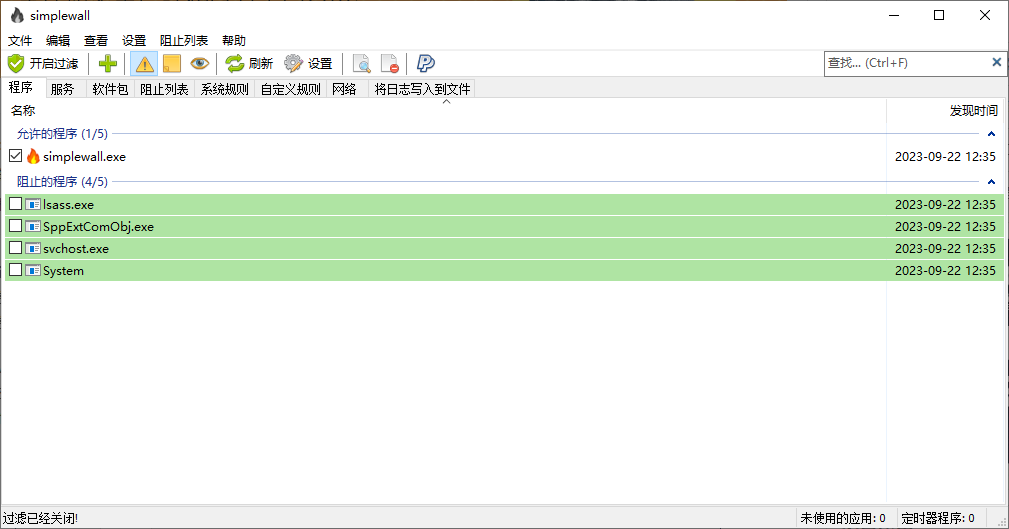Screen dimensions: 1009x529
Task: Open the 阻止列表 menu in menu bar
Action: 184,40
